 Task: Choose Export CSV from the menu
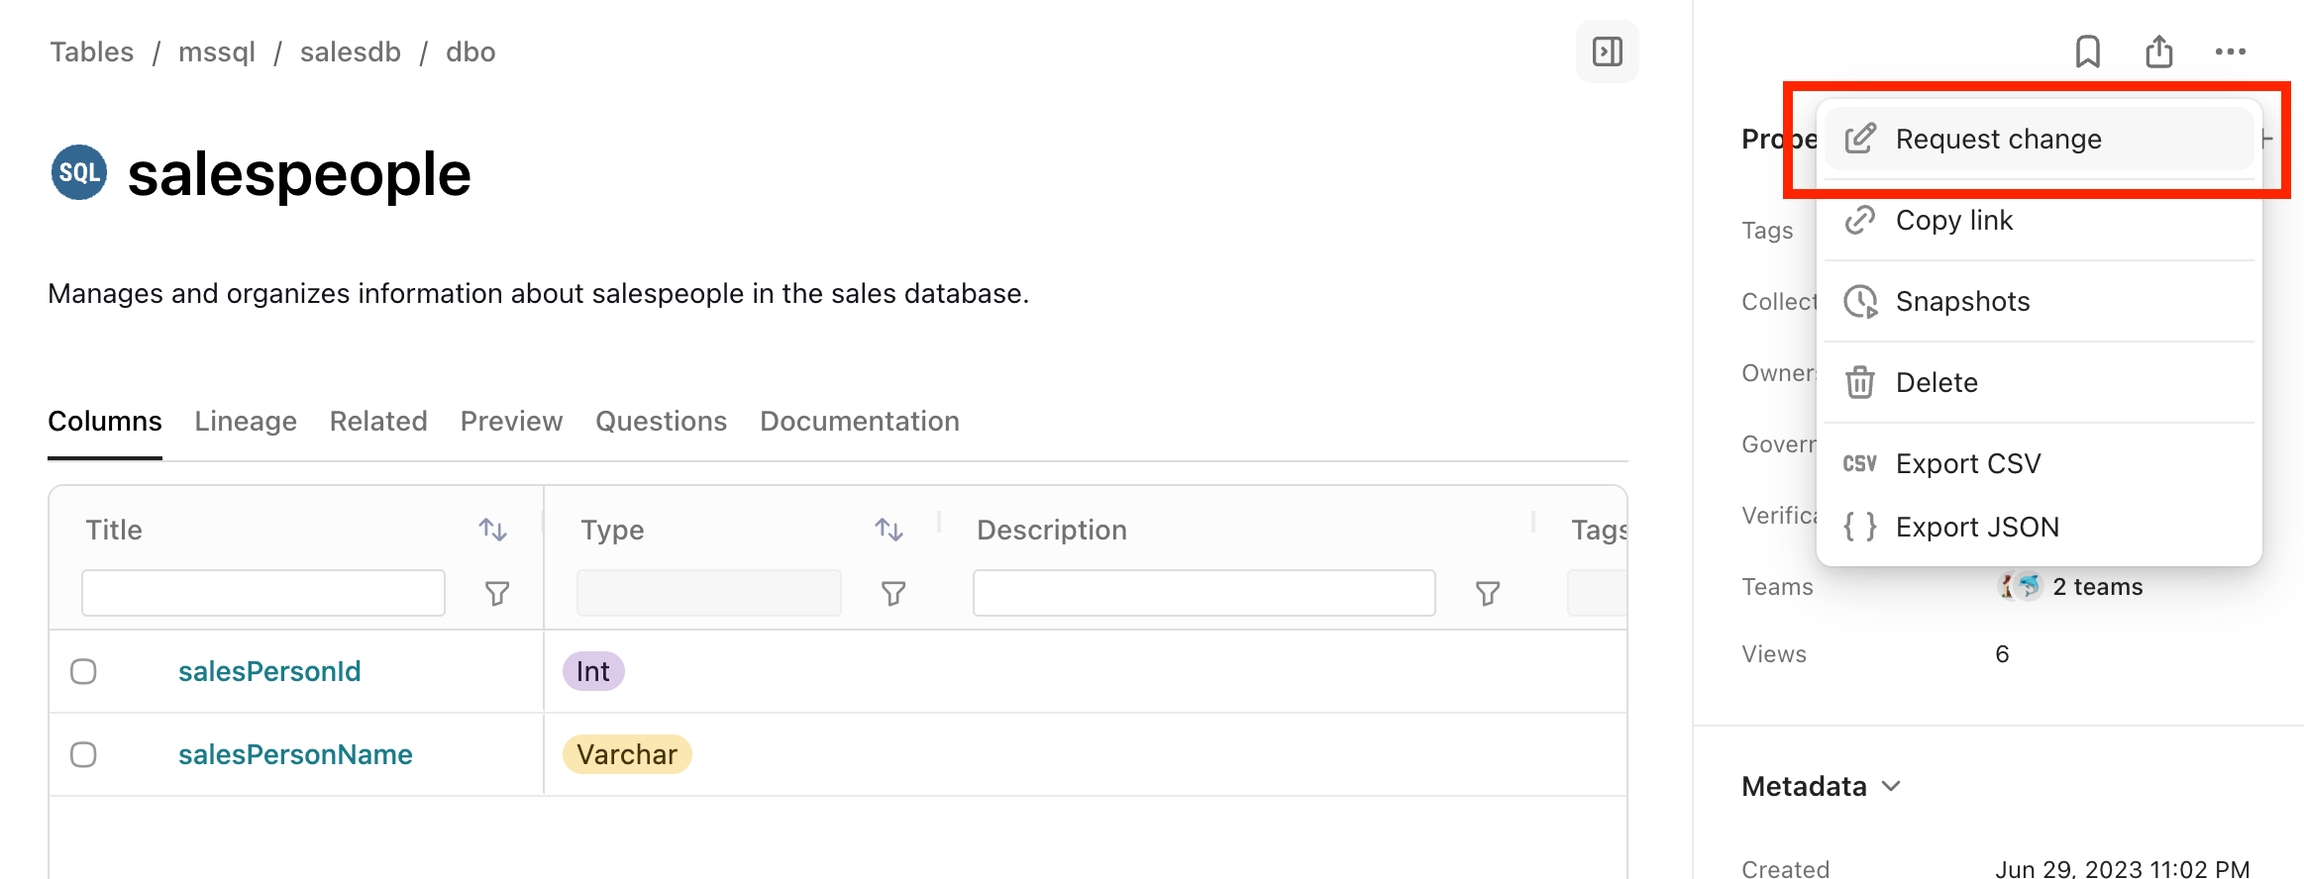tap(1967, 464)
